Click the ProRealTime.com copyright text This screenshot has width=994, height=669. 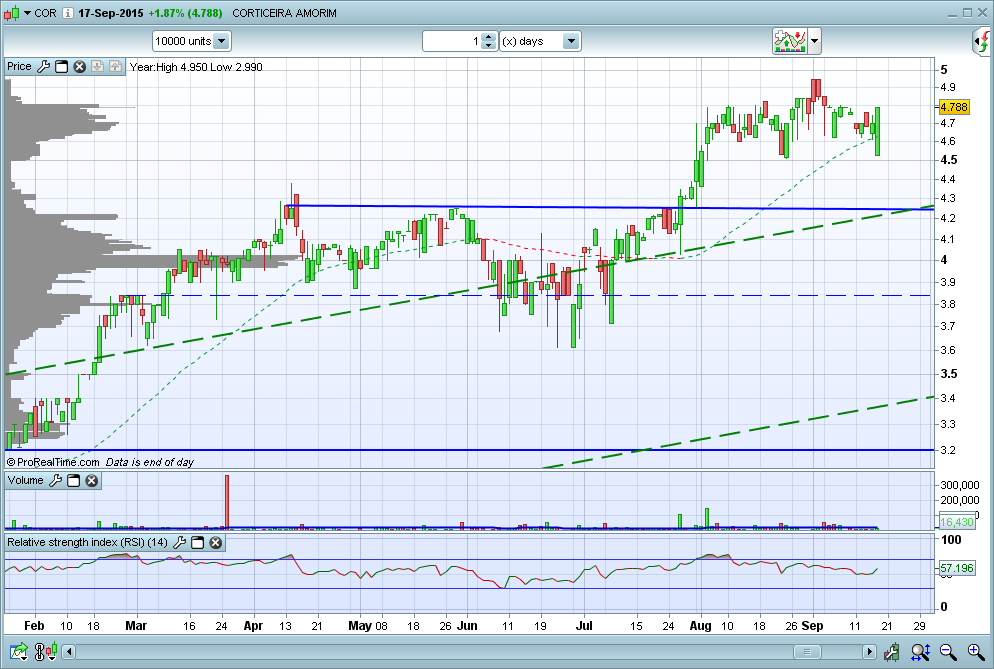pos(53,462)
